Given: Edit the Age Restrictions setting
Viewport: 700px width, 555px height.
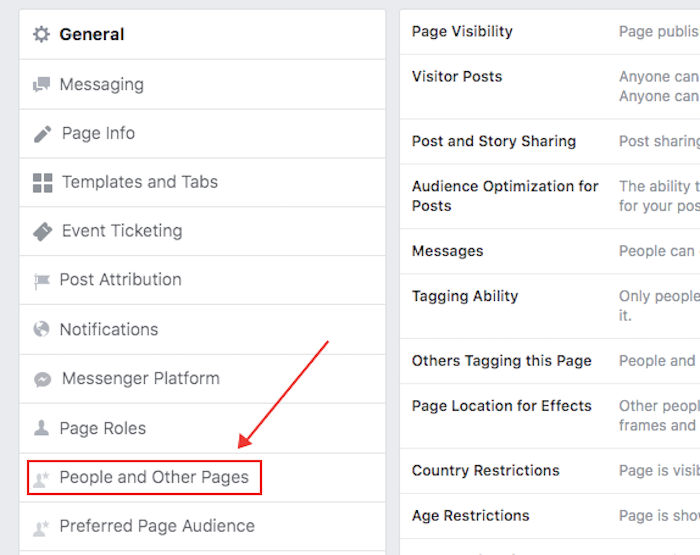Looking at the screenshot, I should click(471, 516).
